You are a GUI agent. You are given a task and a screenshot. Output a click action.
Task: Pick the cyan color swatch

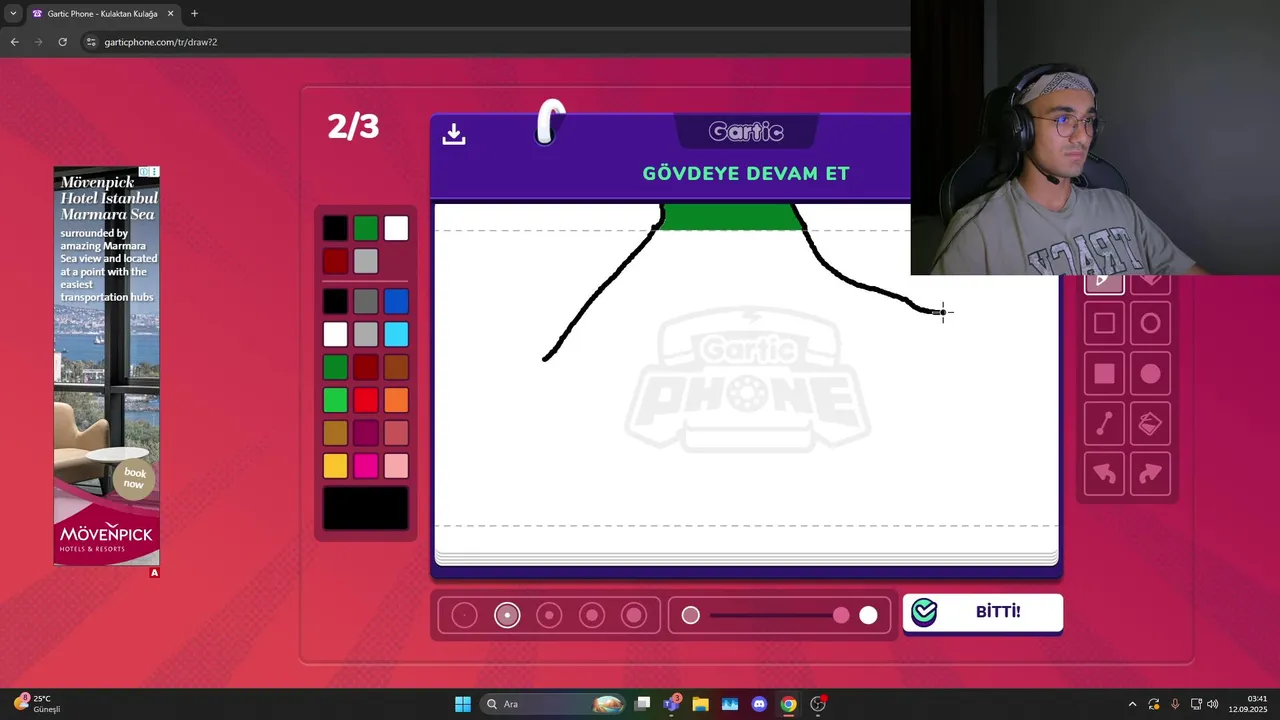click(396, 334)
